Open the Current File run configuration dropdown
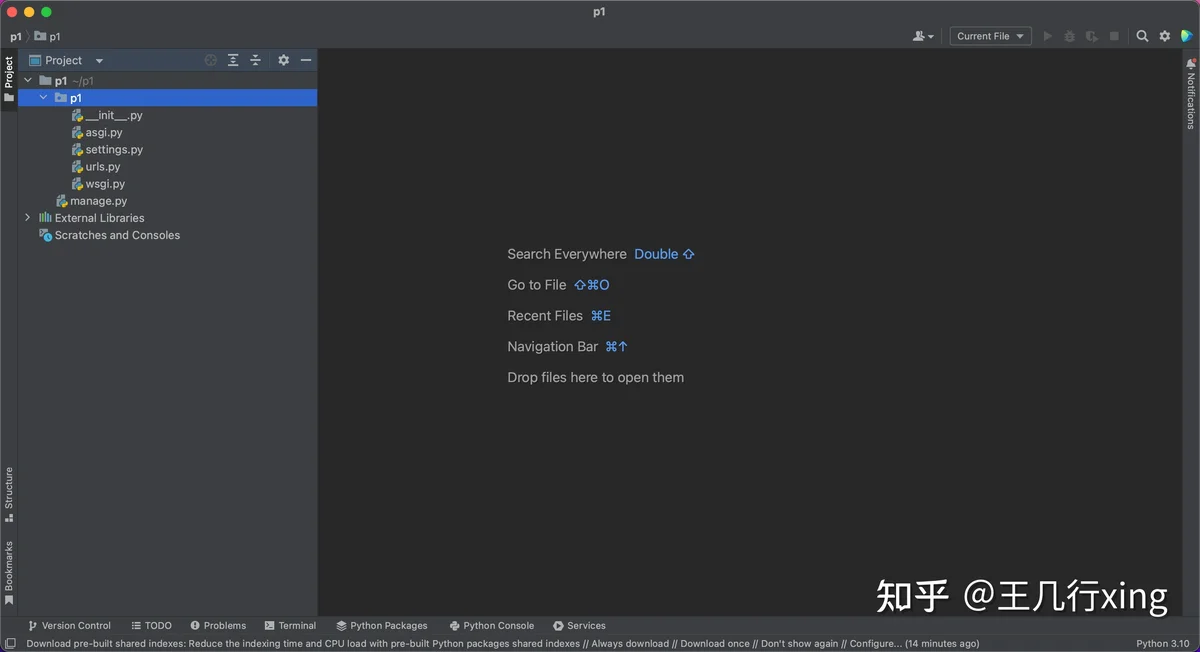Viewport: 1200px width, 652px height. tap(990, 36)
